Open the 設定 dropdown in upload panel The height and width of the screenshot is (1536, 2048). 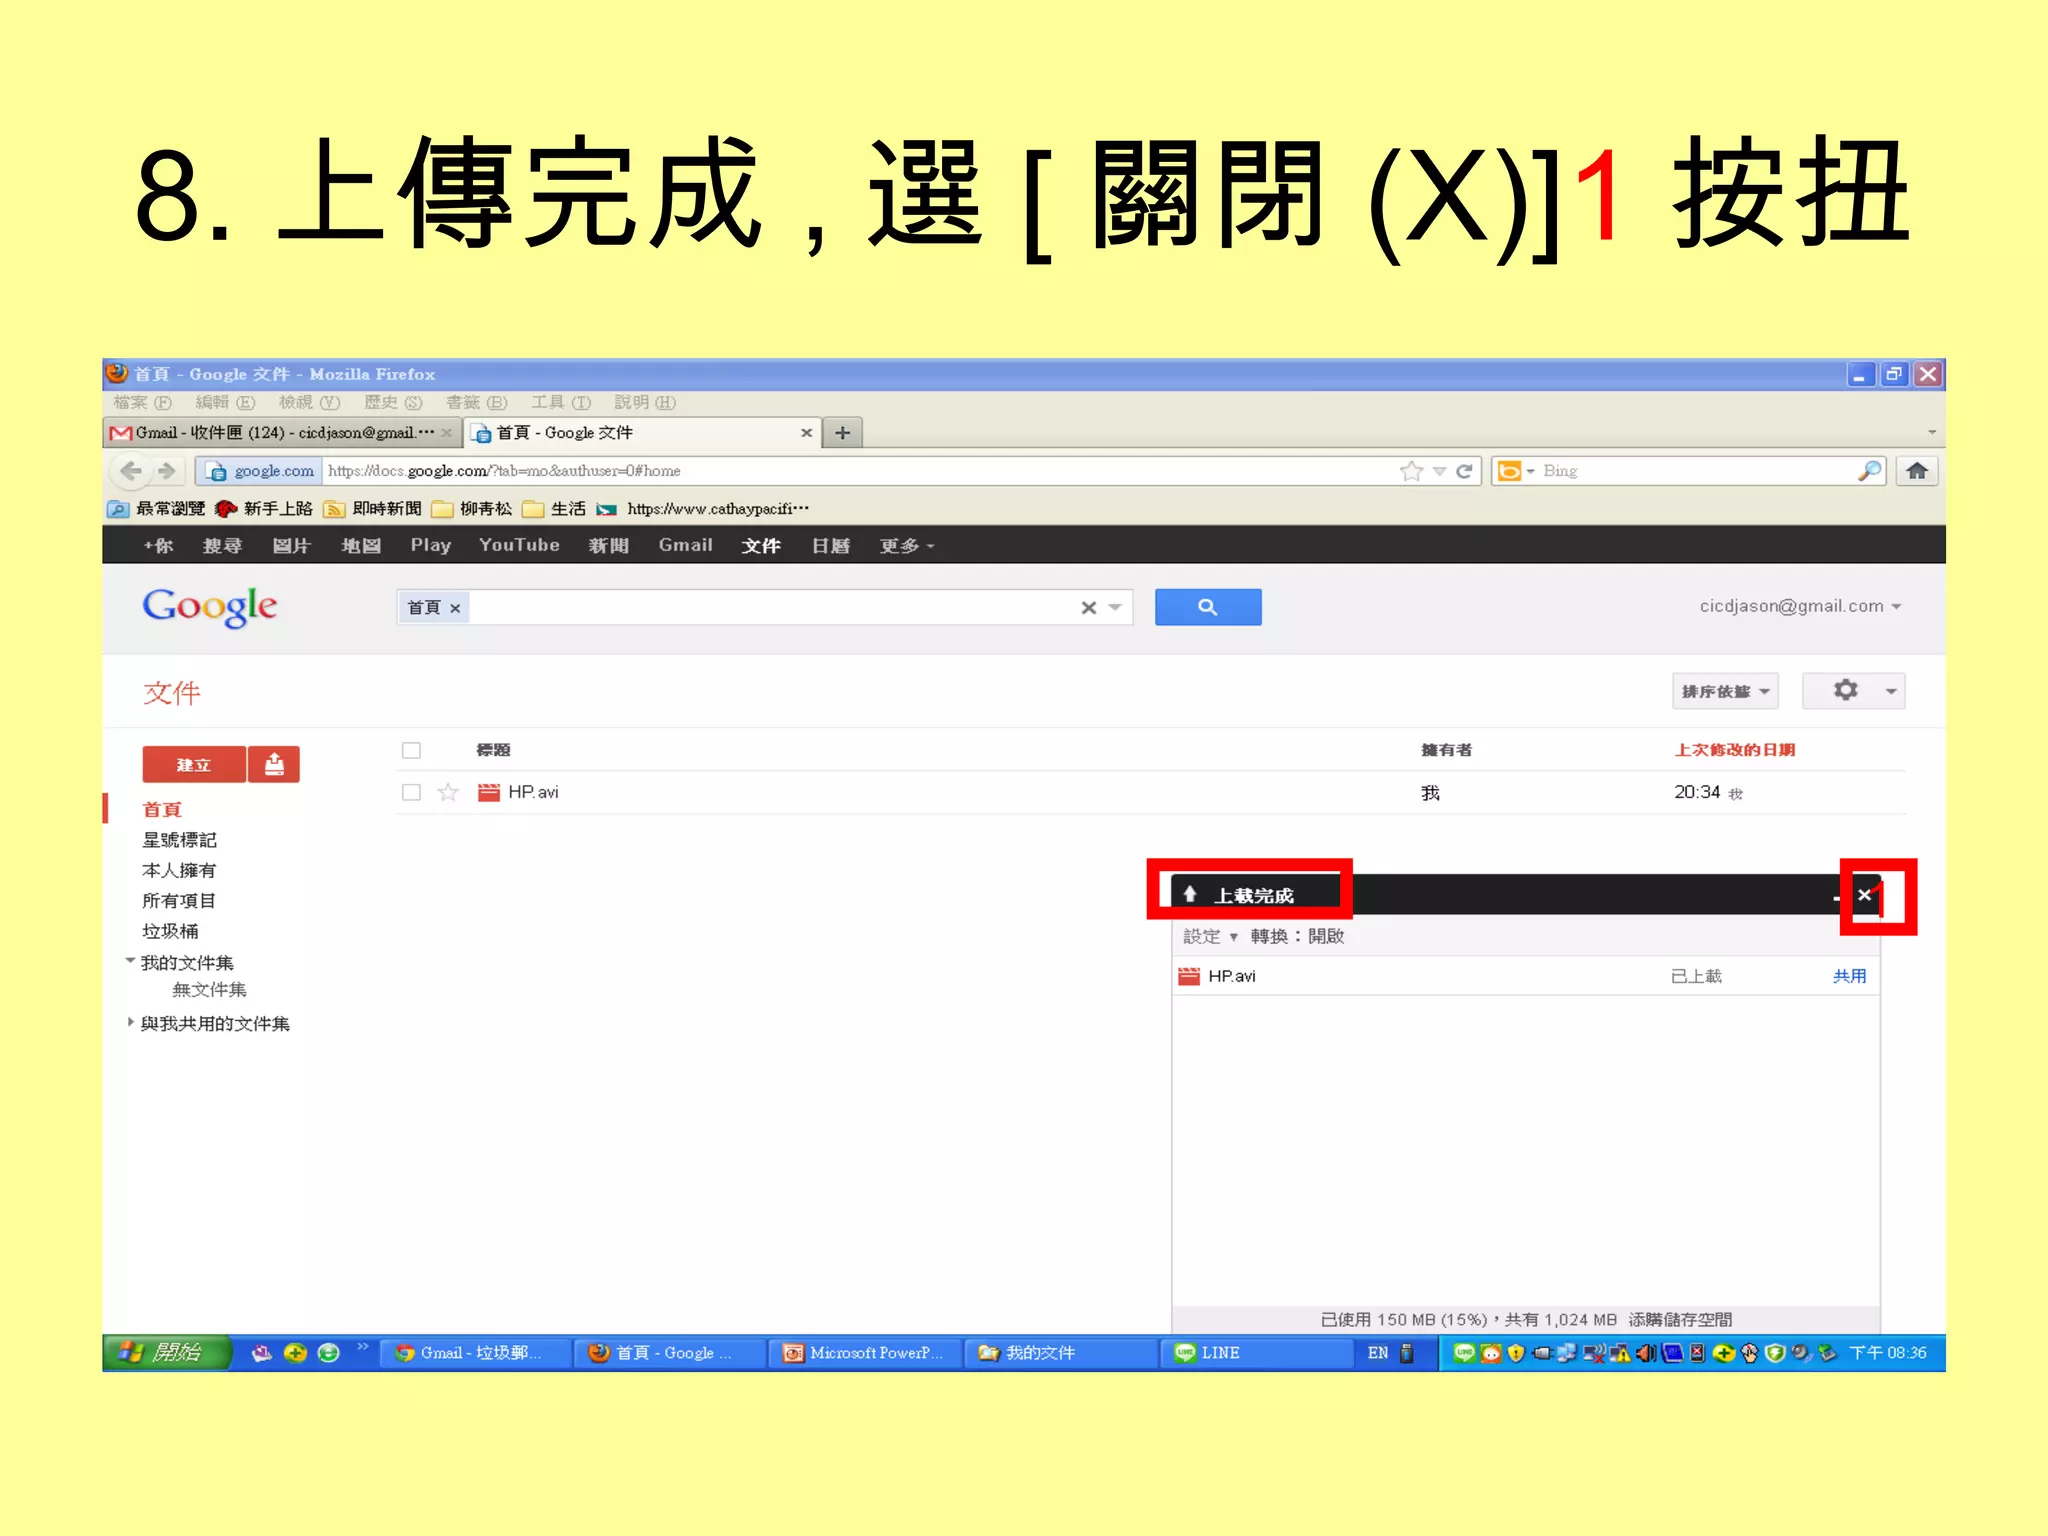1210,937
